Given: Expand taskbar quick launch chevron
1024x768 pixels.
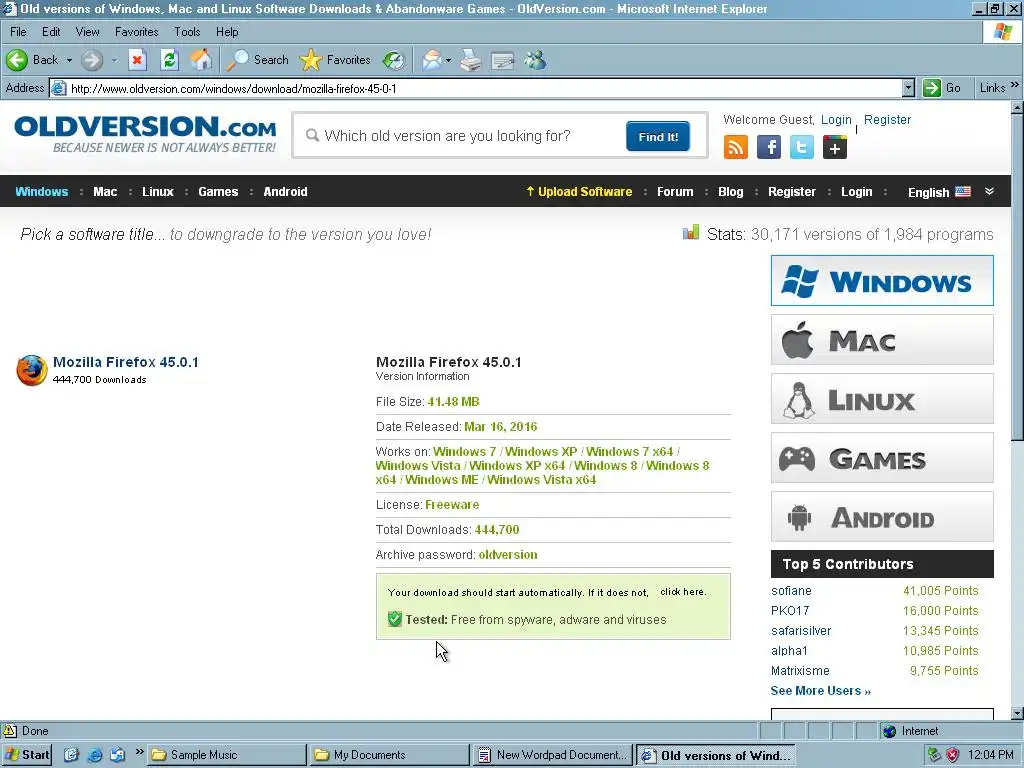Looking at the screenshot, I should (139, 752).
